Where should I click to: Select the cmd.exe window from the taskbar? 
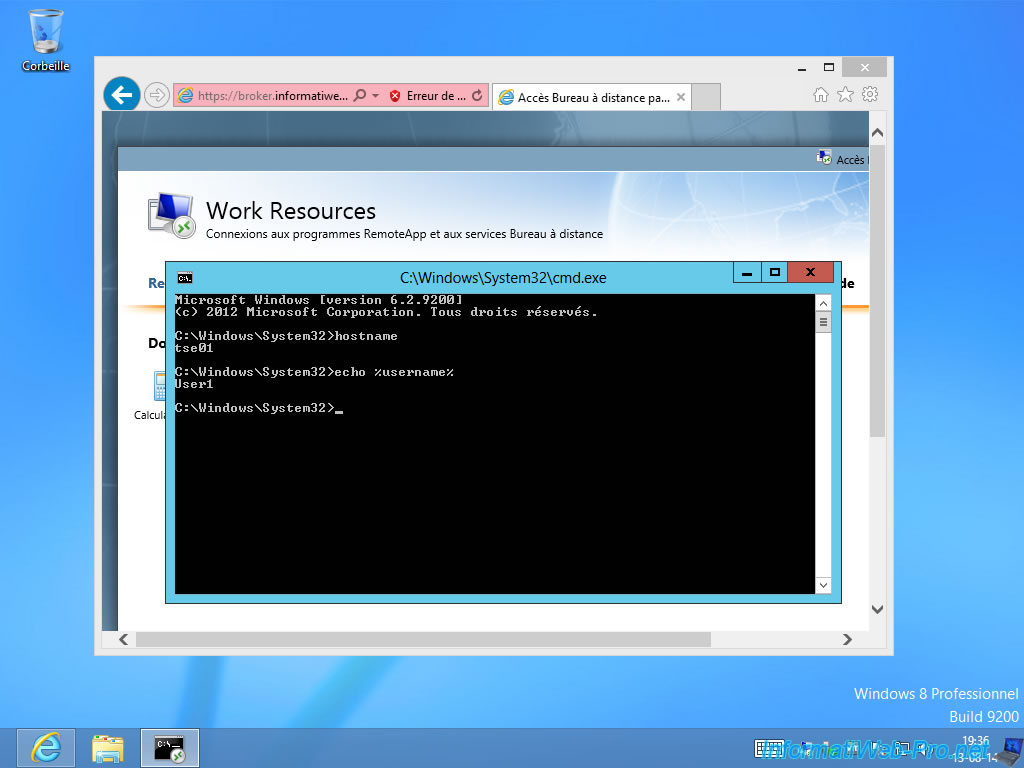click(170, 747)
